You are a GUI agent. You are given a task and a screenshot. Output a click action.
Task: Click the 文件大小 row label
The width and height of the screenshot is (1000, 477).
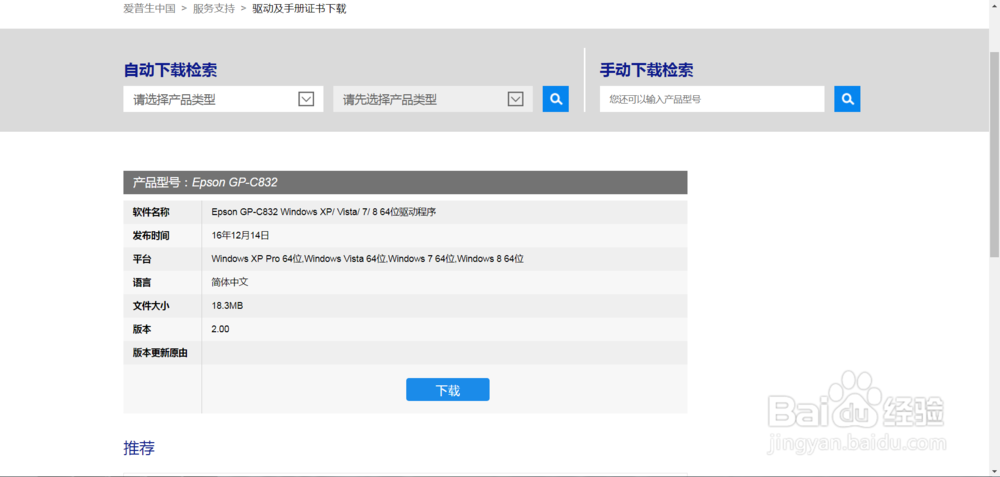(151, 305)
